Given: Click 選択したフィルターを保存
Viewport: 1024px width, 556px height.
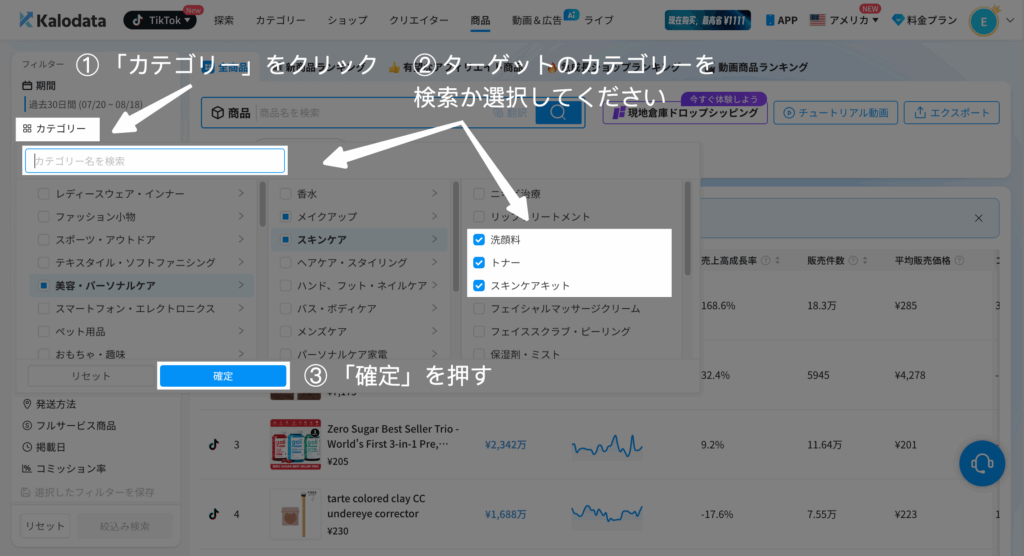Looking at the screenshot, I should coord(88,493).
